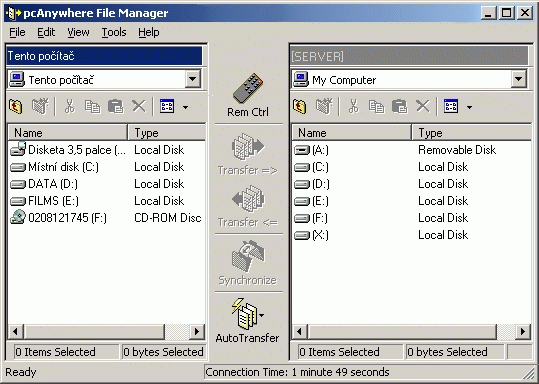
Task: Click Copy icon in SERVER pane toolbar
Action: coord(376,107)
